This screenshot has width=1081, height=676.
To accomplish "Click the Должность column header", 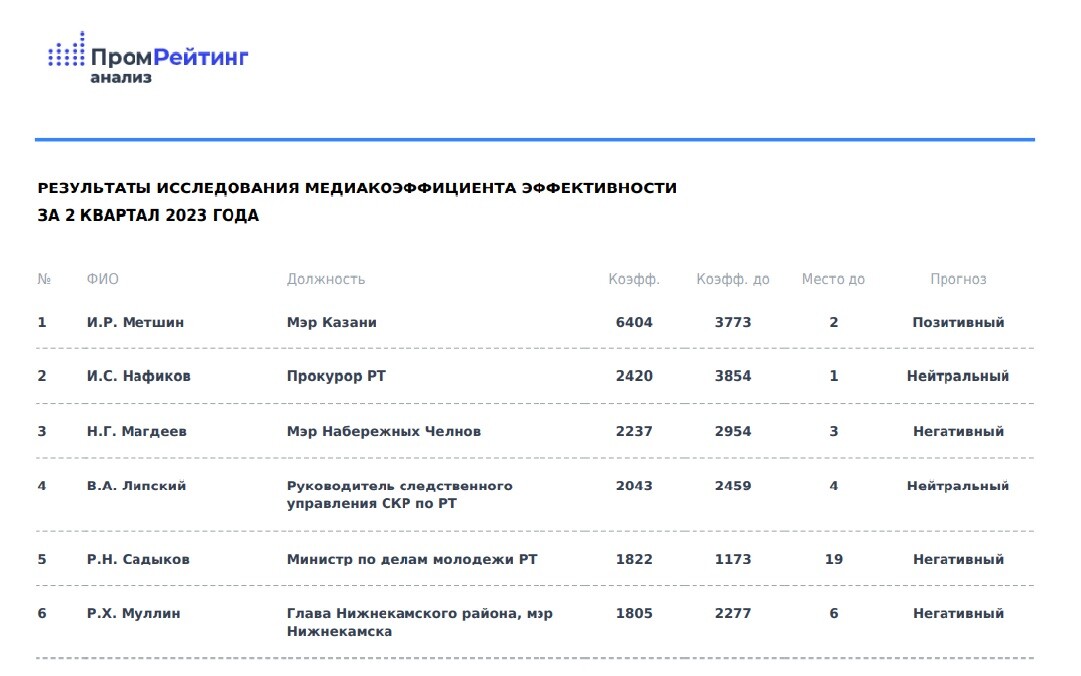I will click(x=326, y=279).
